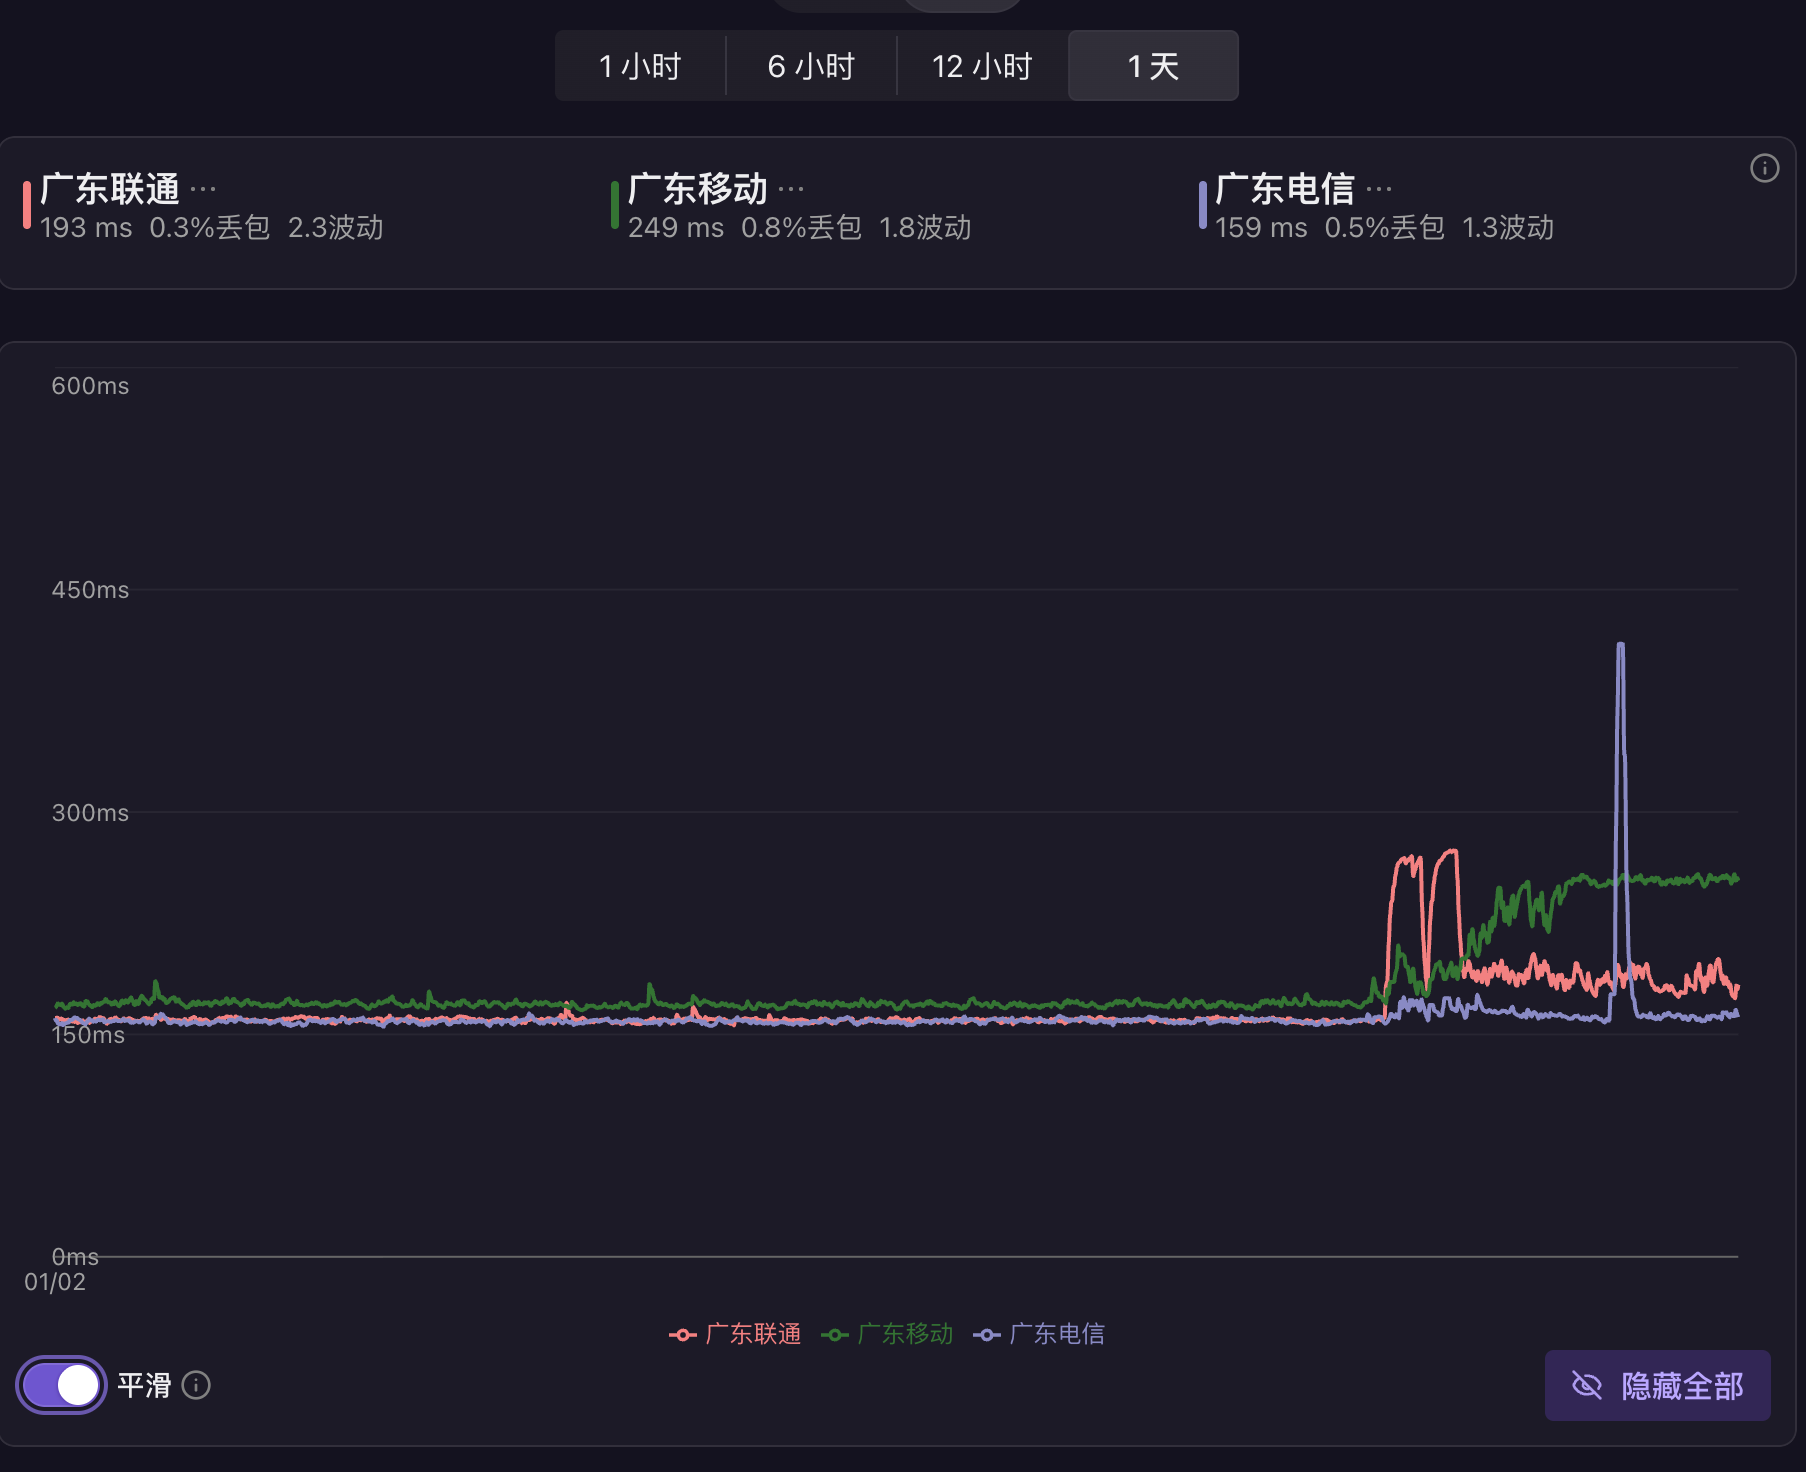This screenshot has height=1472, width=1806.
Task: Open the ellipsis menu next to 广东电信
Action: tap(1379, 189)
